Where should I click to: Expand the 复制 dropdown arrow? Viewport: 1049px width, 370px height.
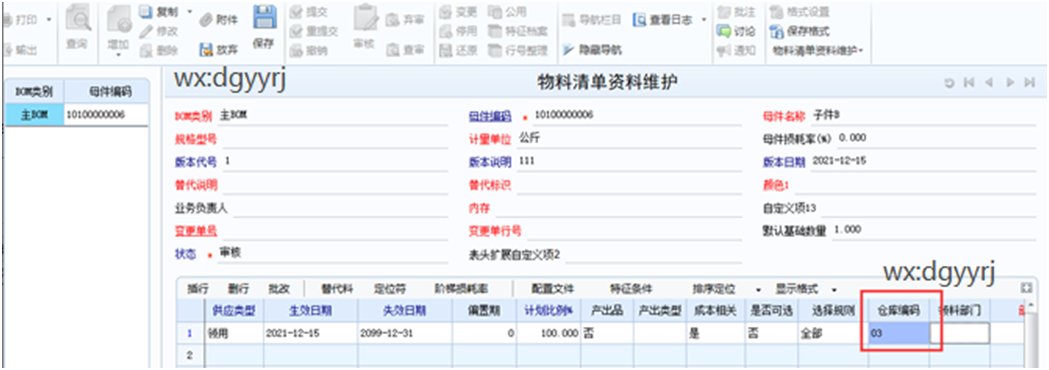pyautogui.click(x=189, y=11)
